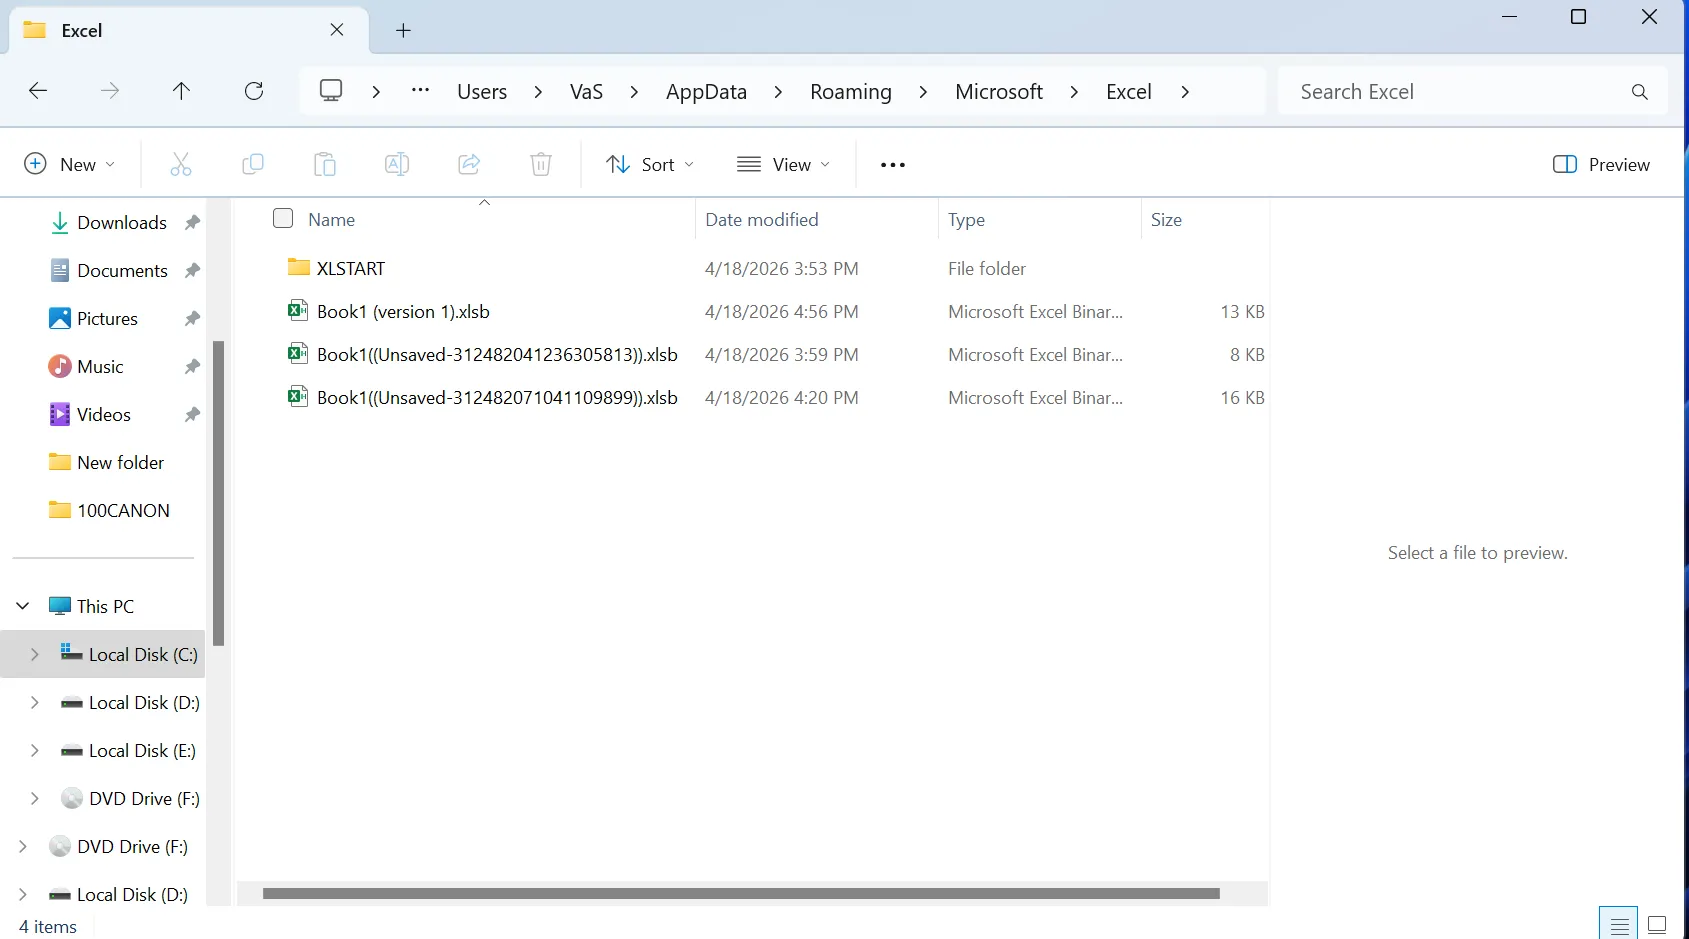Expand Local Disk (C:) tree node

(x=35, y=654)
